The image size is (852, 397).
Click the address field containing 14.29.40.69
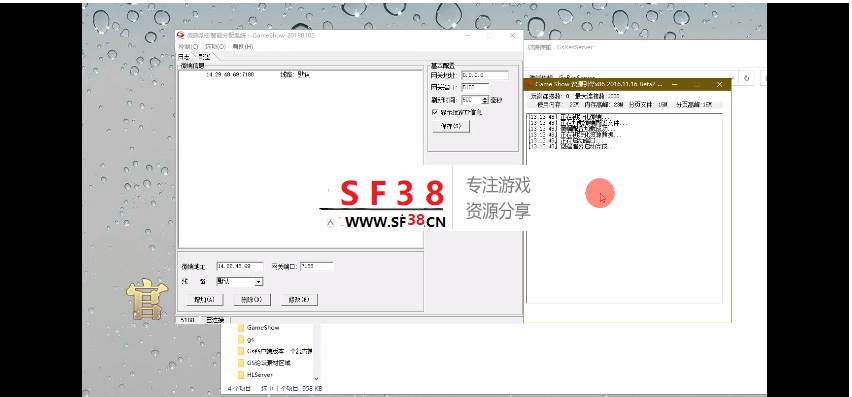pos(240,266)
